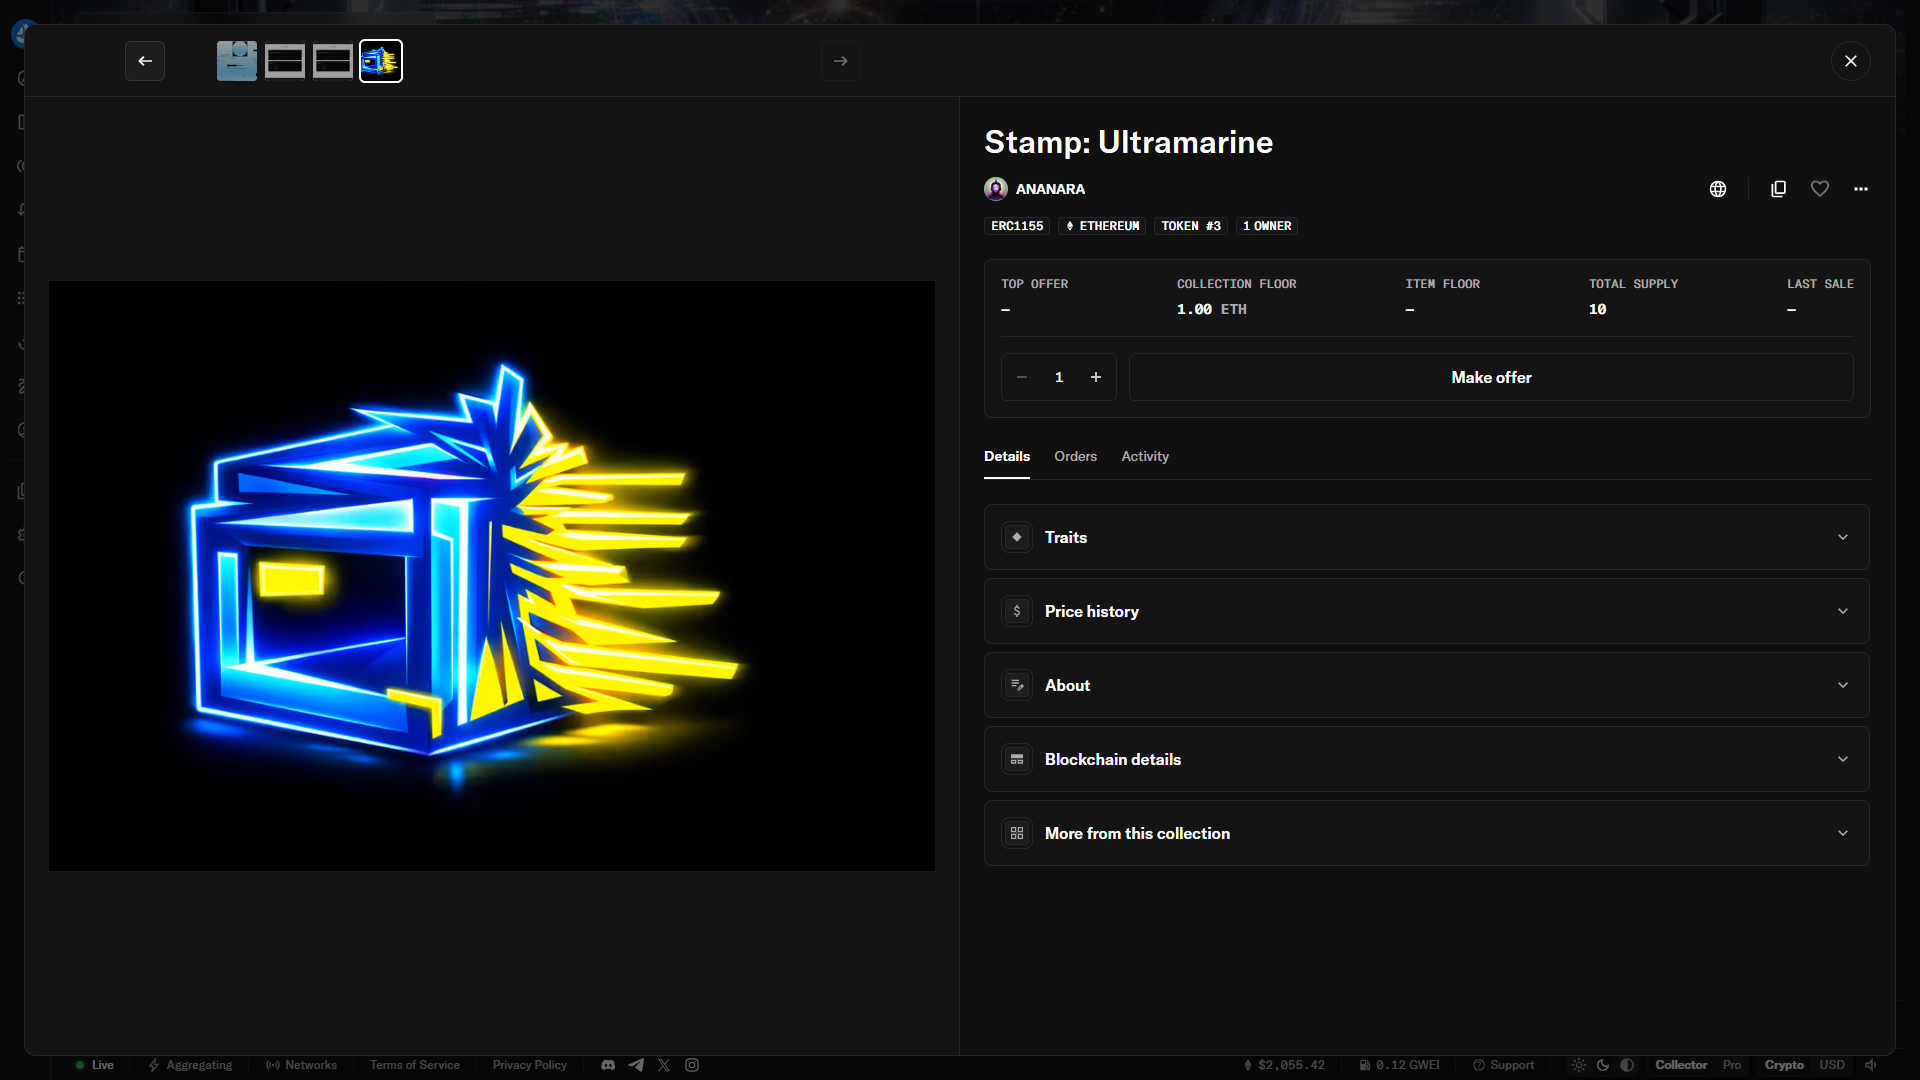Screen dimensions: 1920x1080
Task: Switch to the Activity tab
Action: (x=1144, y=456)
